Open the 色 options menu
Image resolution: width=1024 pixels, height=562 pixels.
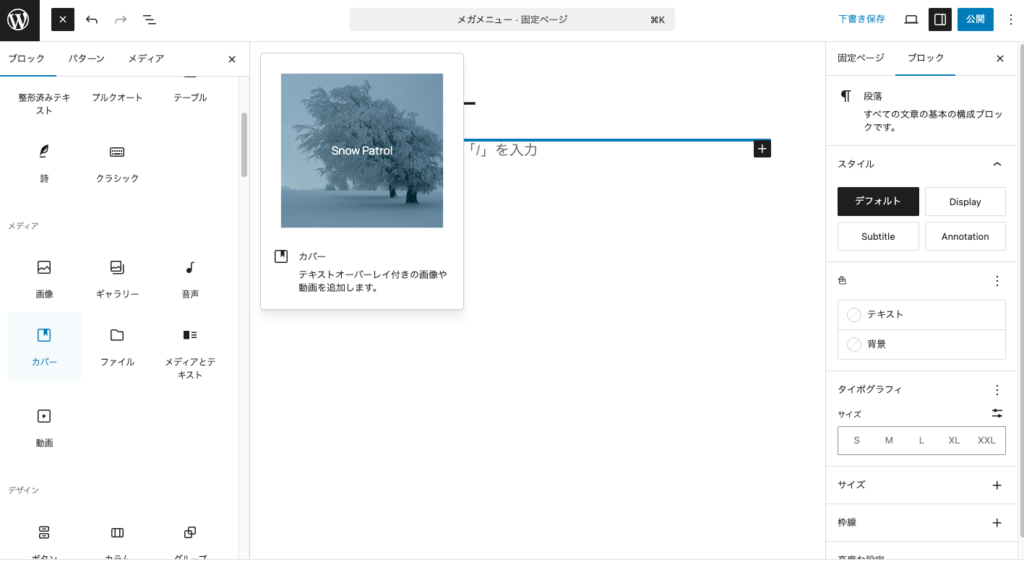click(997, 281)
